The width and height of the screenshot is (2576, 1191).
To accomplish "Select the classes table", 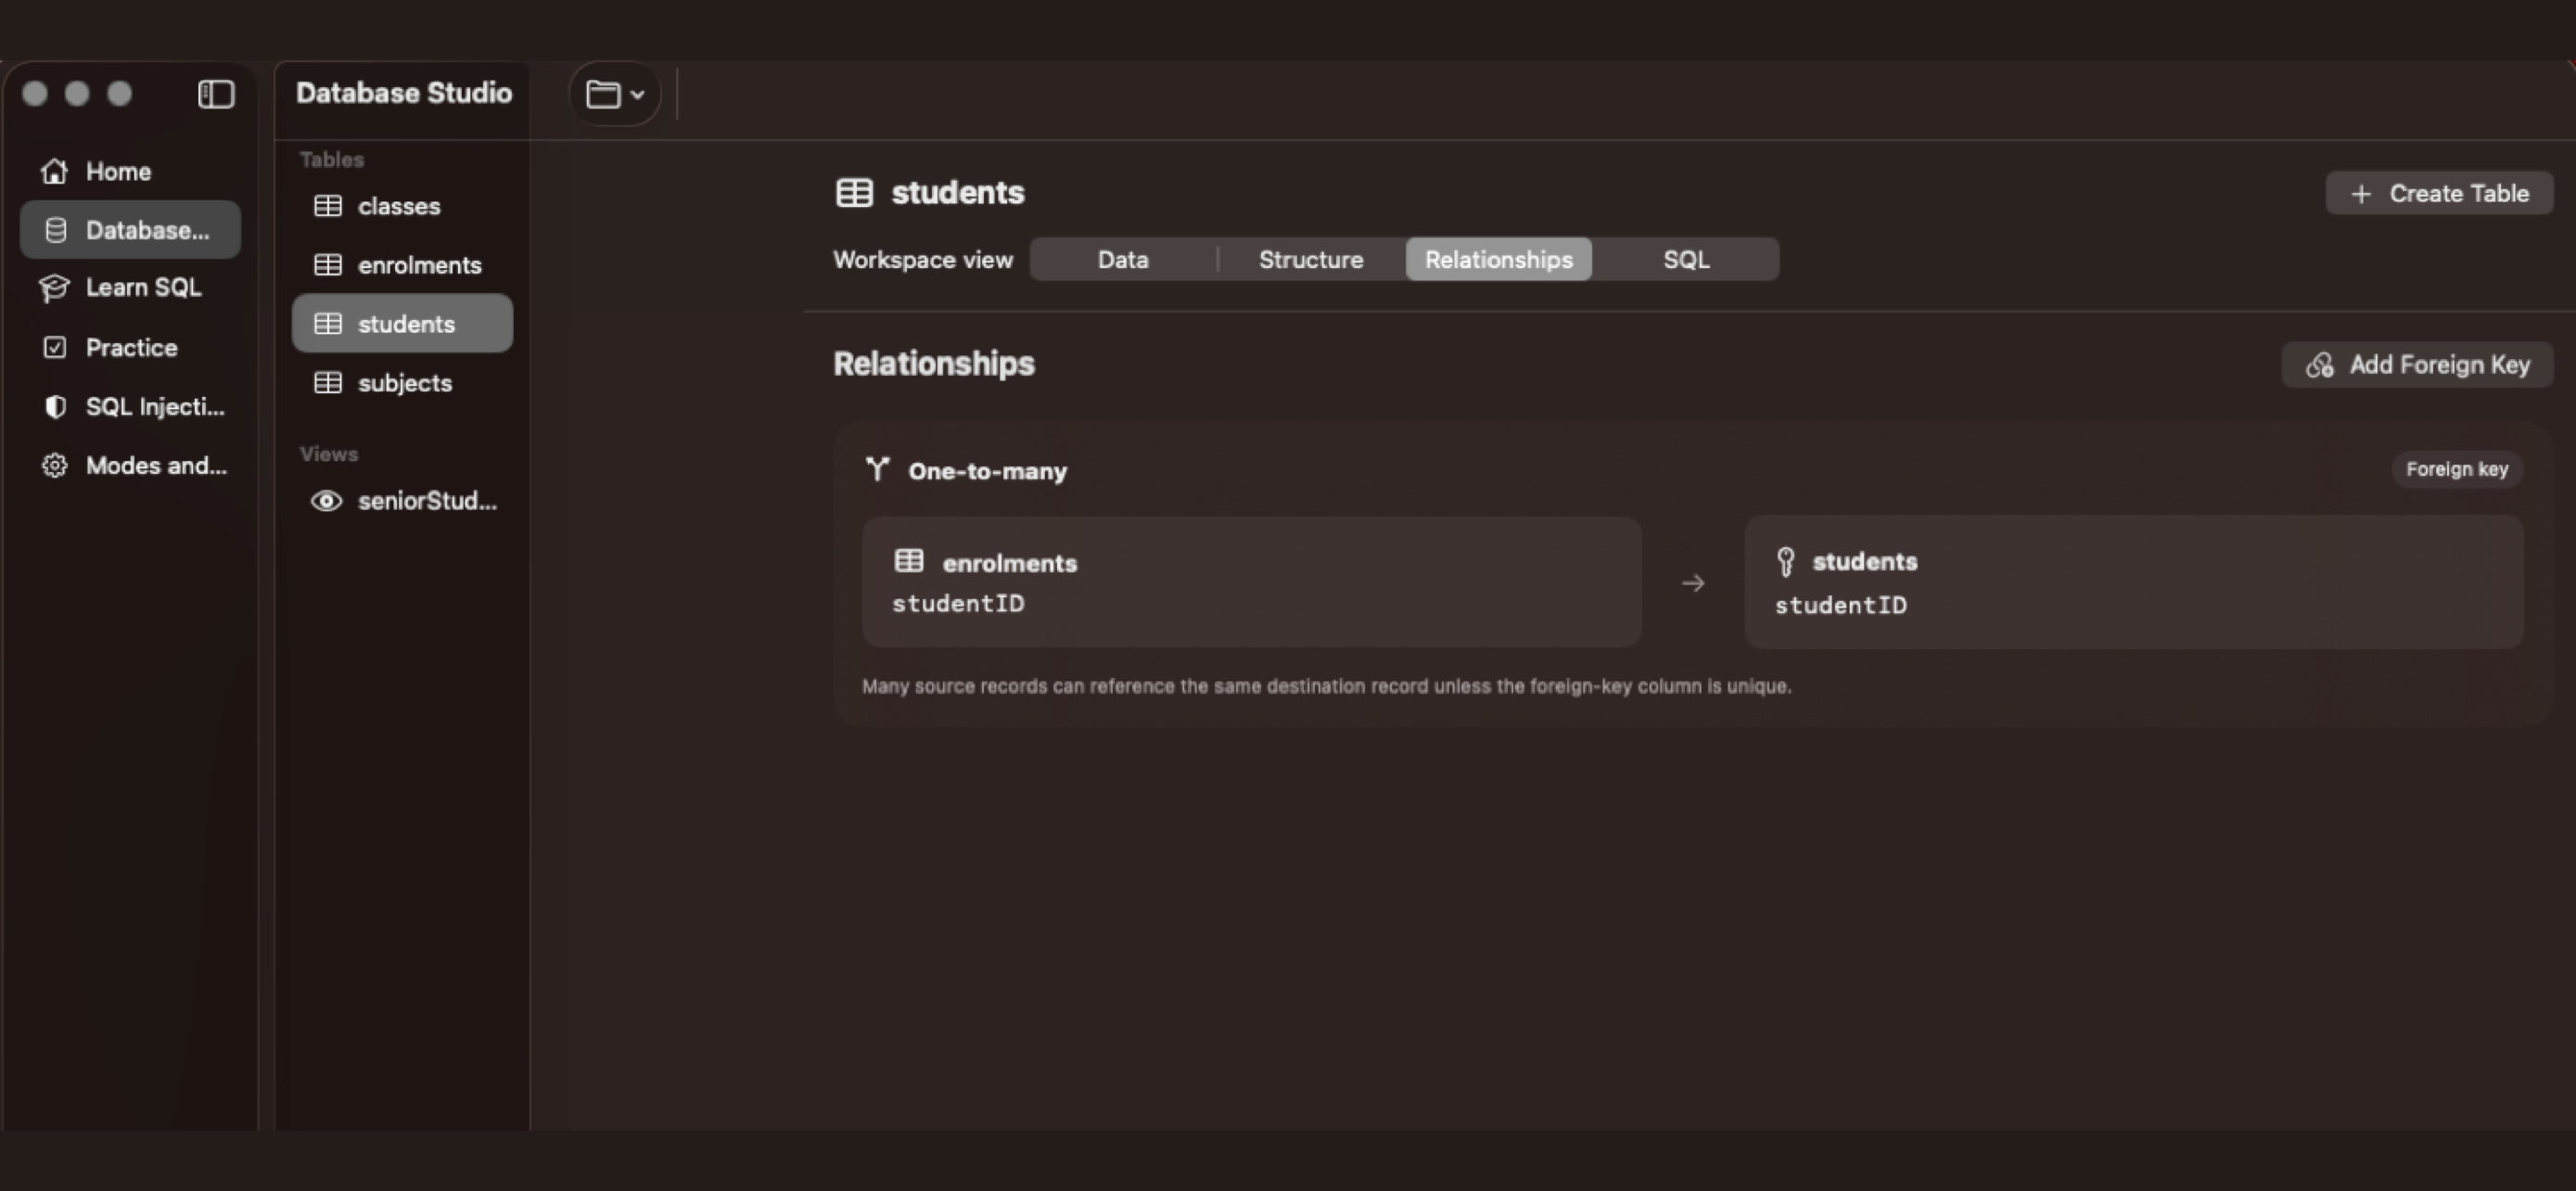I will [x=402, y=206].
